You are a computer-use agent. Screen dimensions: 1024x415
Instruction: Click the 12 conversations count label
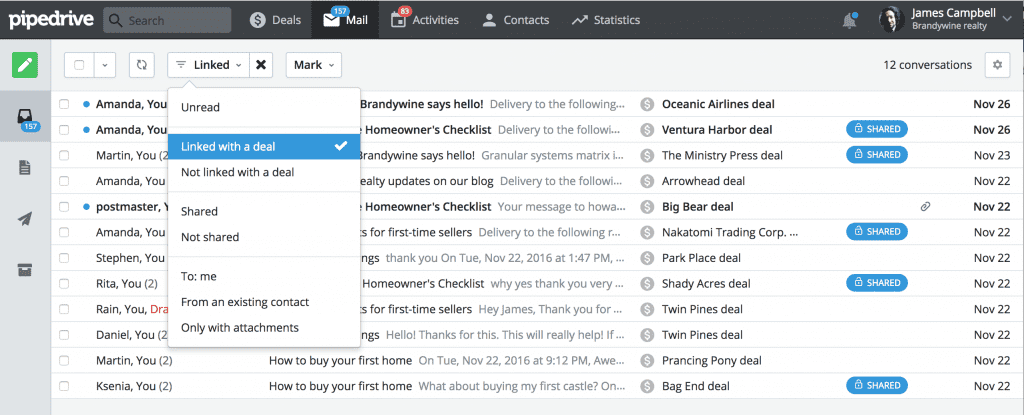[927, 65]
